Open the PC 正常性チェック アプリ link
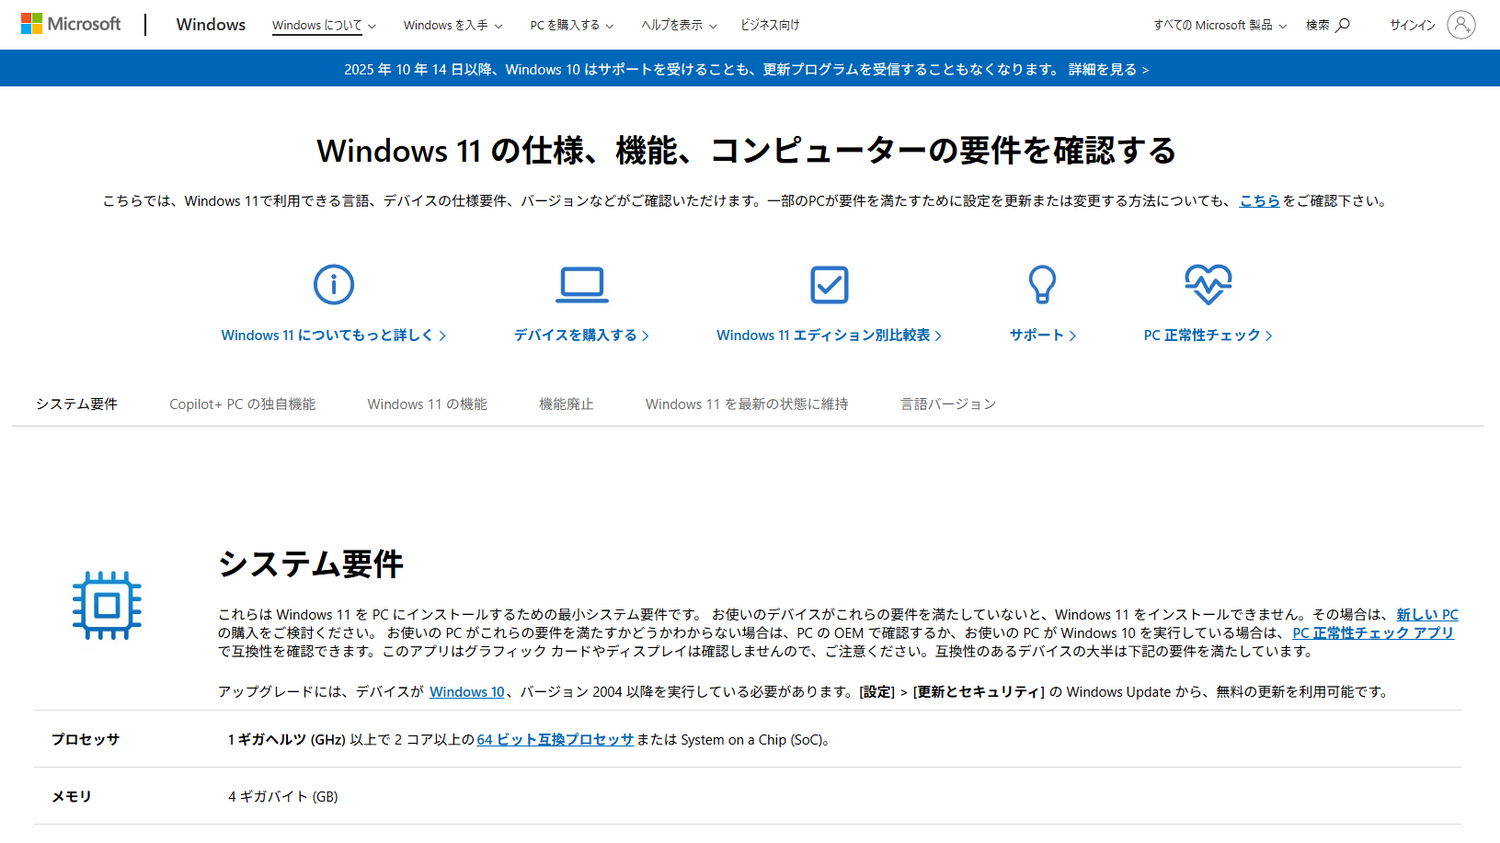 pyautogui.click(x=1373, y=632)
